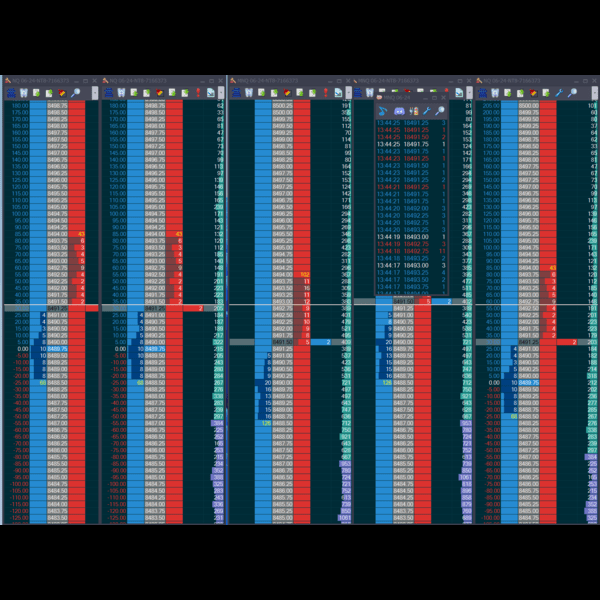Click the tooth-shaped icon in the first MNQ window toolbar
The width and height of the screenshot is (600, 600).
[x=249, y=93]
